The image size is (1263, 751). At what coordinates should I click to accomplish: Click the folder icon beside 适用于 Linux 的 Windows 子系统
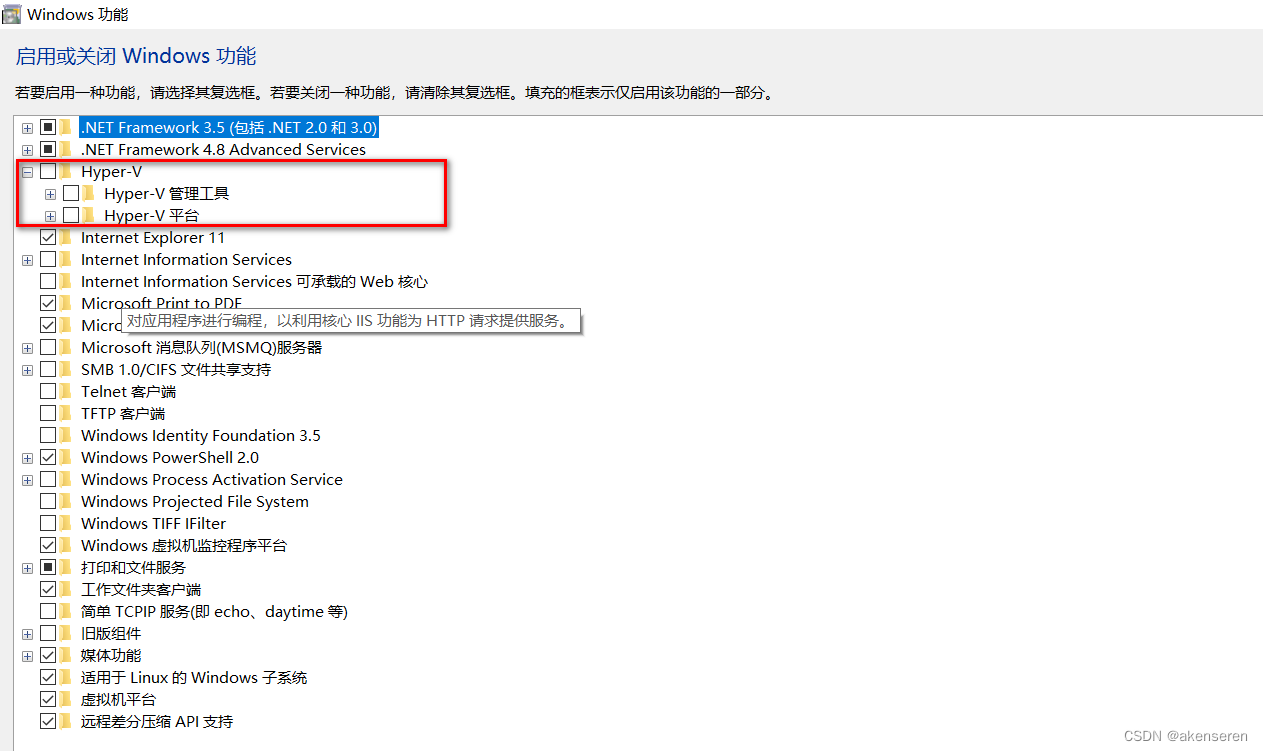(66, 678)
